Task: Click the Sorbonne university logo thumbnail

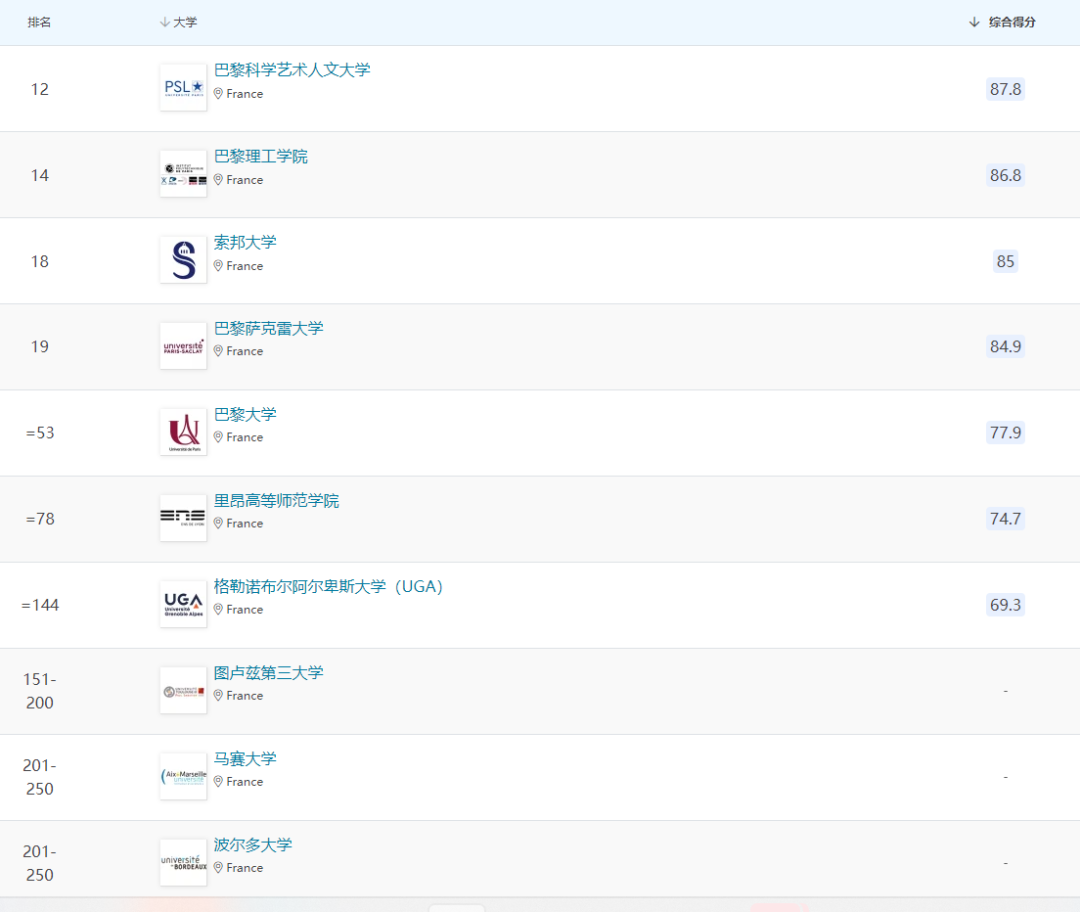Action: pos(182,260)
